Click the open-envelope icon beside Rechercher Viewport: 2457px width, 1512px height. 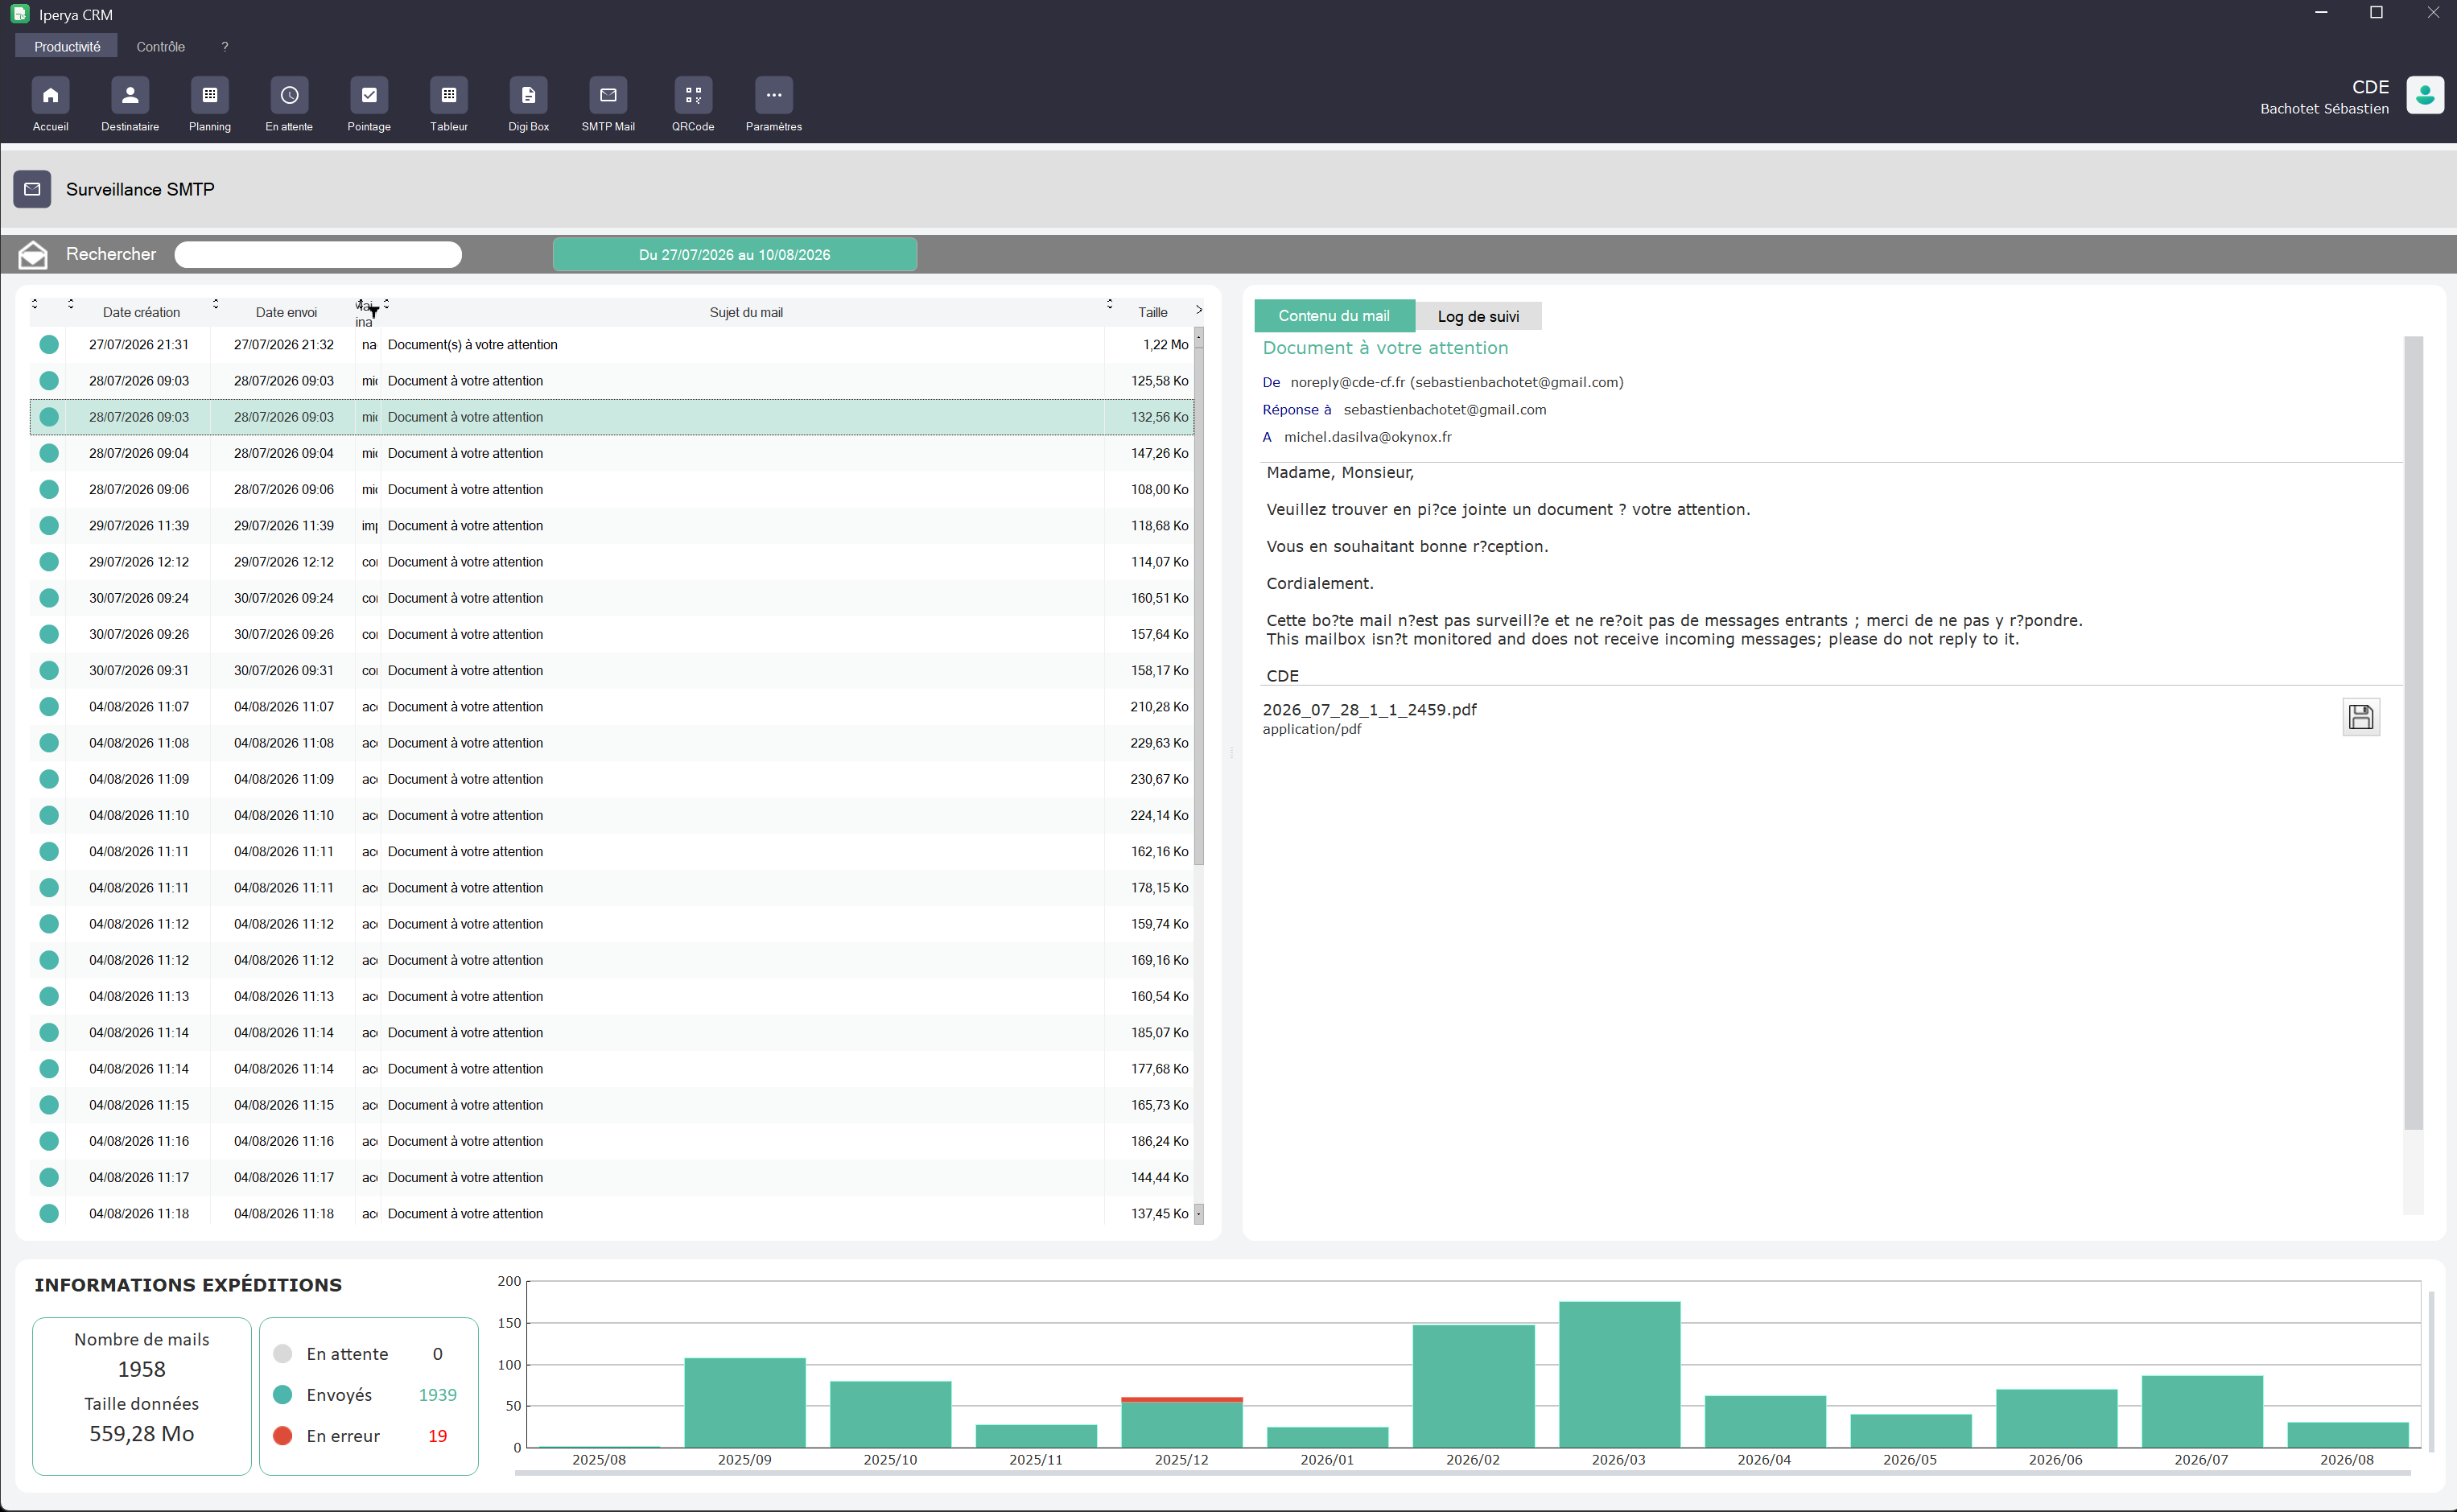coord(33,254)
